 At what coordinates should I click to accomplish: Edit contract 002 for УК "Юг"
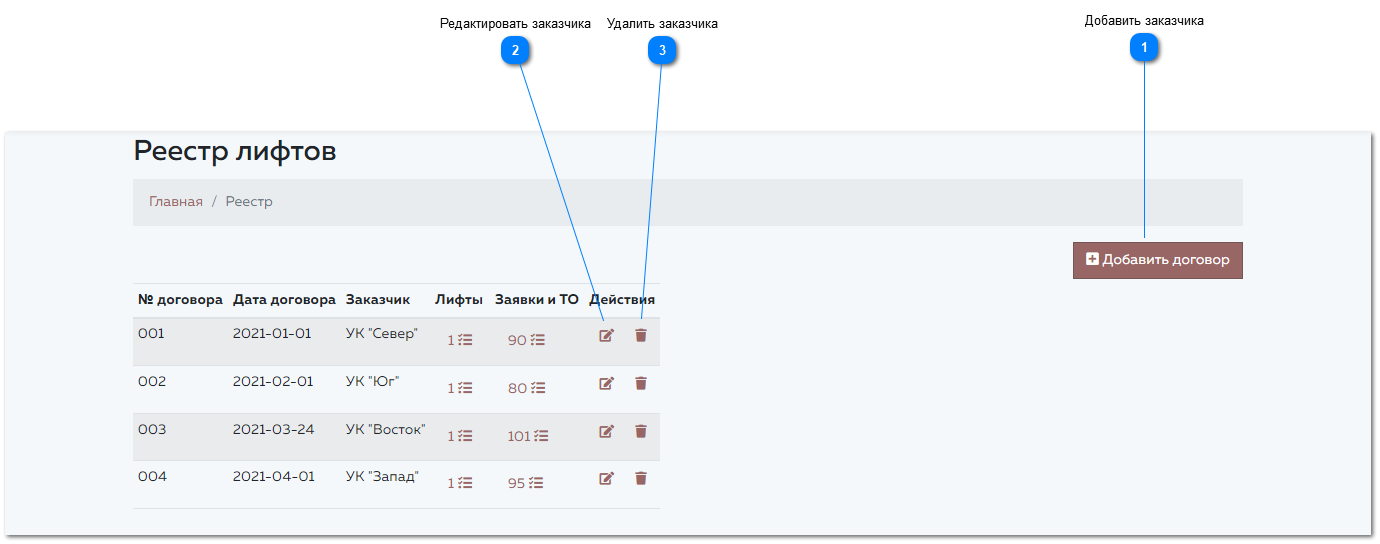coord(606,383)
